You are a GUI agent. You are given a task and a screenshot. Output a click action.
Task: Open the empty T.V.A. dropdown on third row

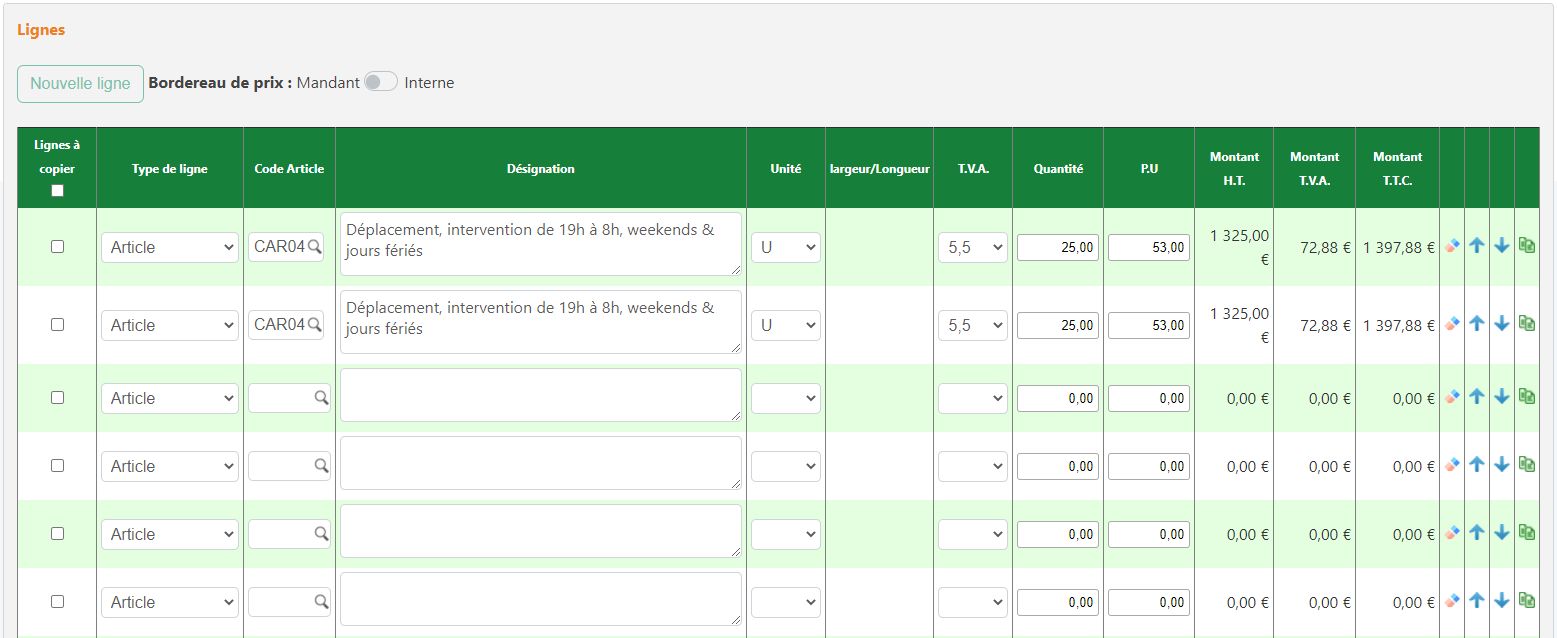972,398
